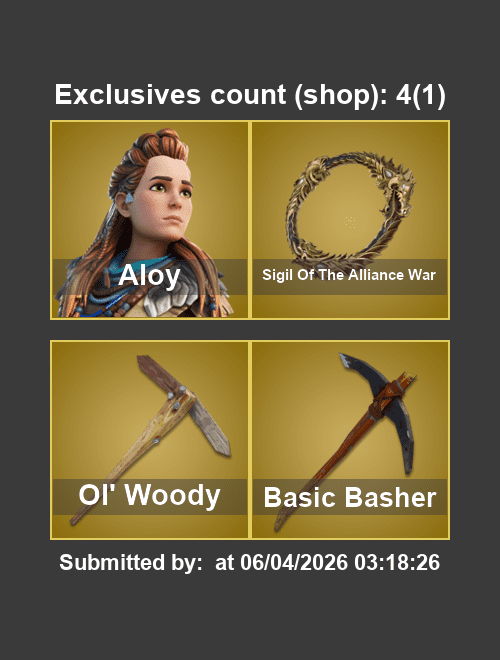This screenshot has width=500, height=660.
Task: Click the sparkle dots inside the sigil ring
Action: pyautogui.click(x=350, y=222)
